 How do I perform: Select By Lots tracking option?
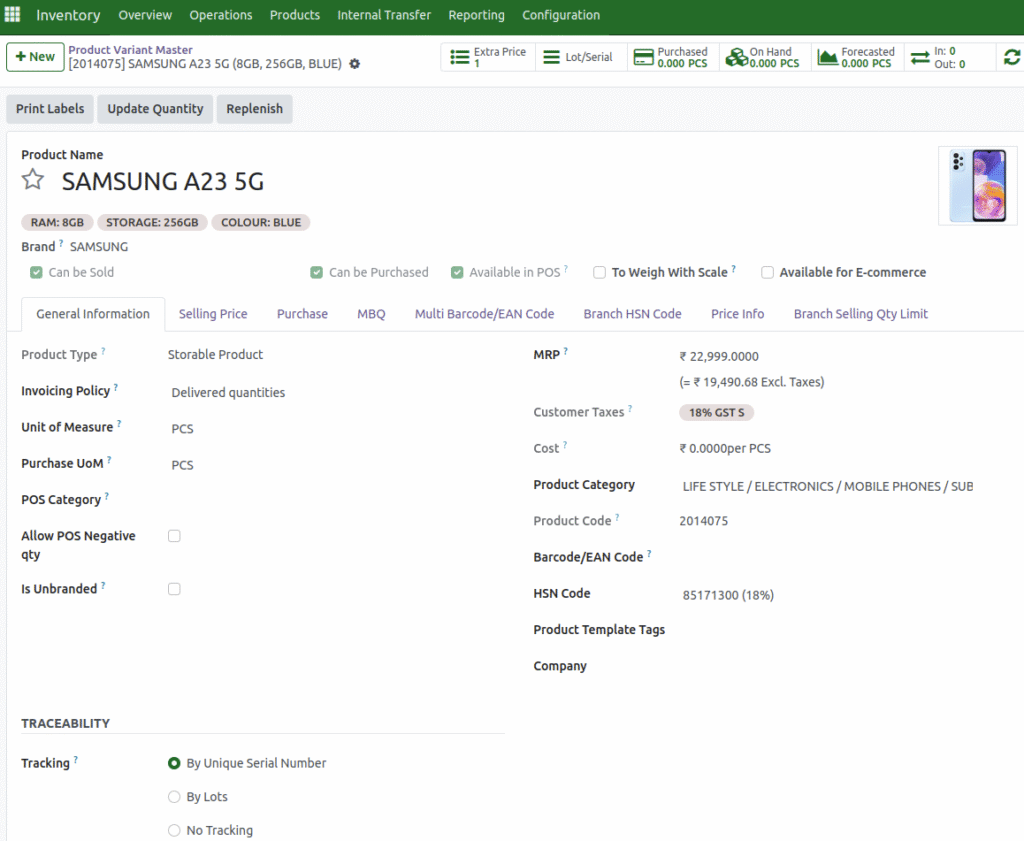click(175, 797)
